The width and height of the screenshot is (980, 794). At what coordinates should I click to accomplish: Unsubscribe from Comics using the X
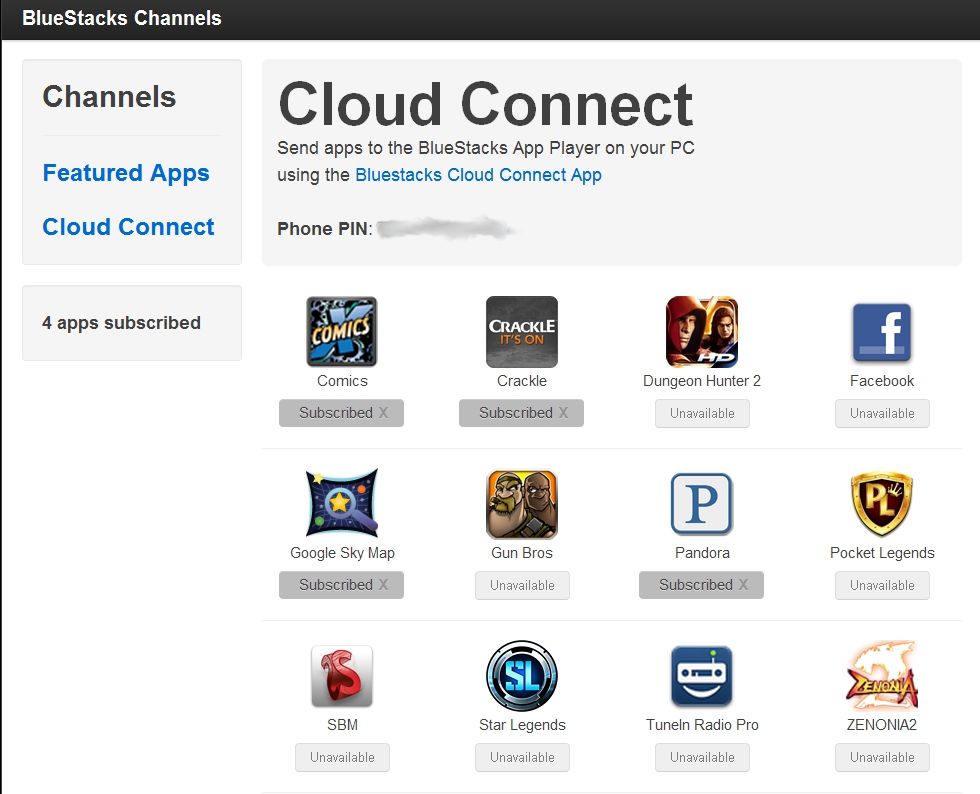[385, 413]
